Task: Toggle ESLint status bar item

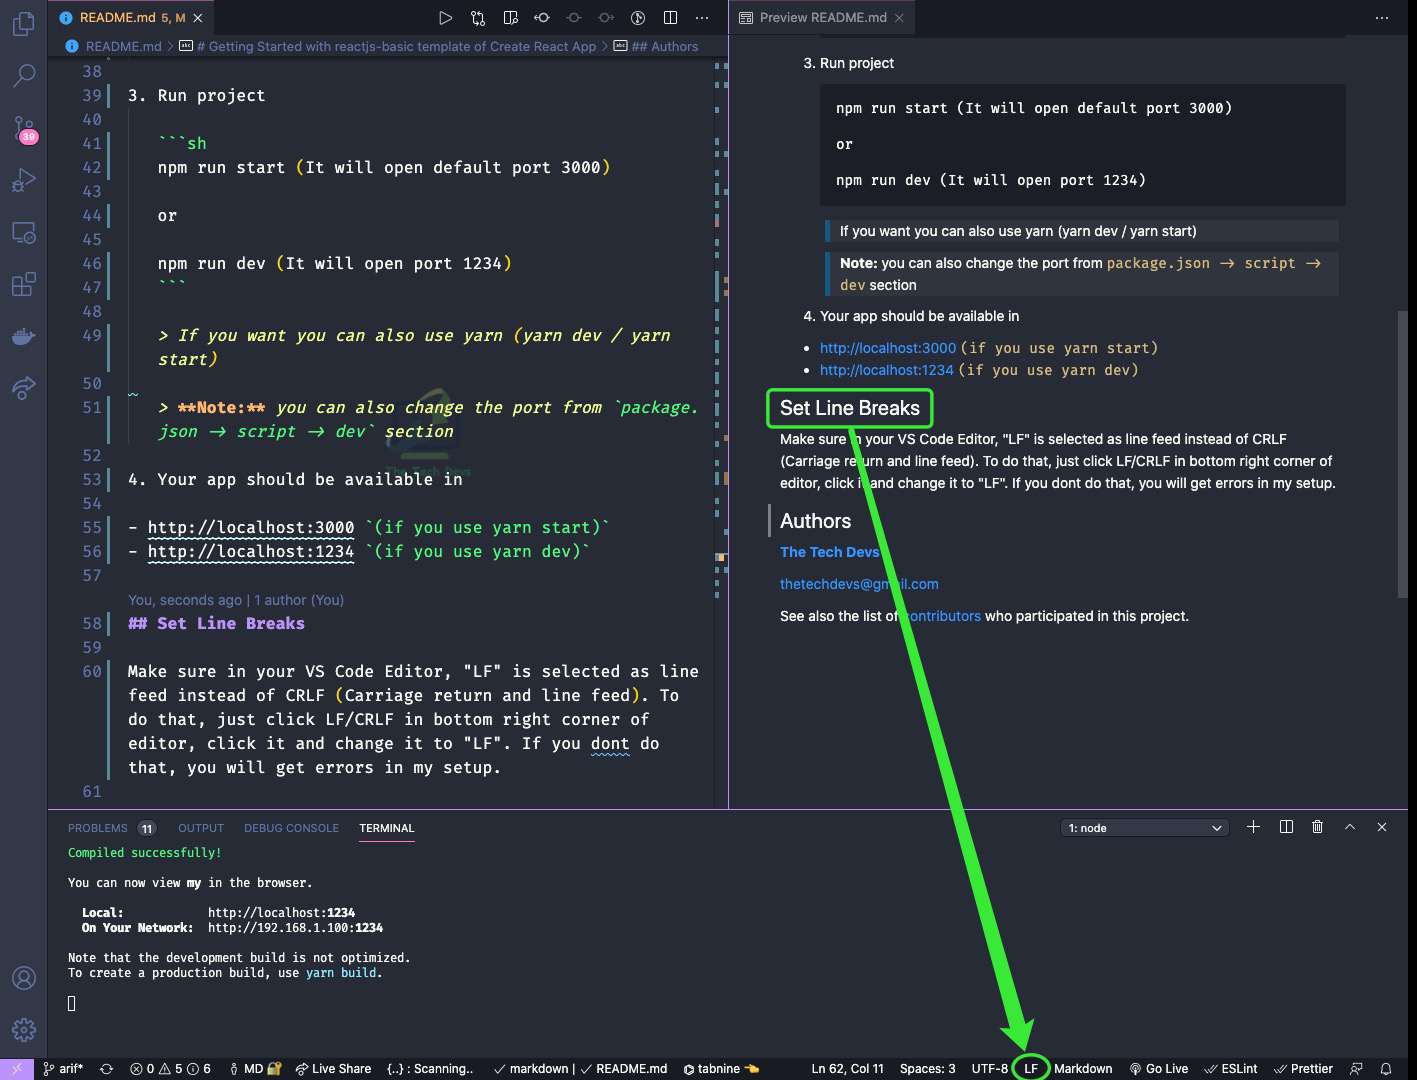Action: pyautogui.click(x=1231, y=1069)
